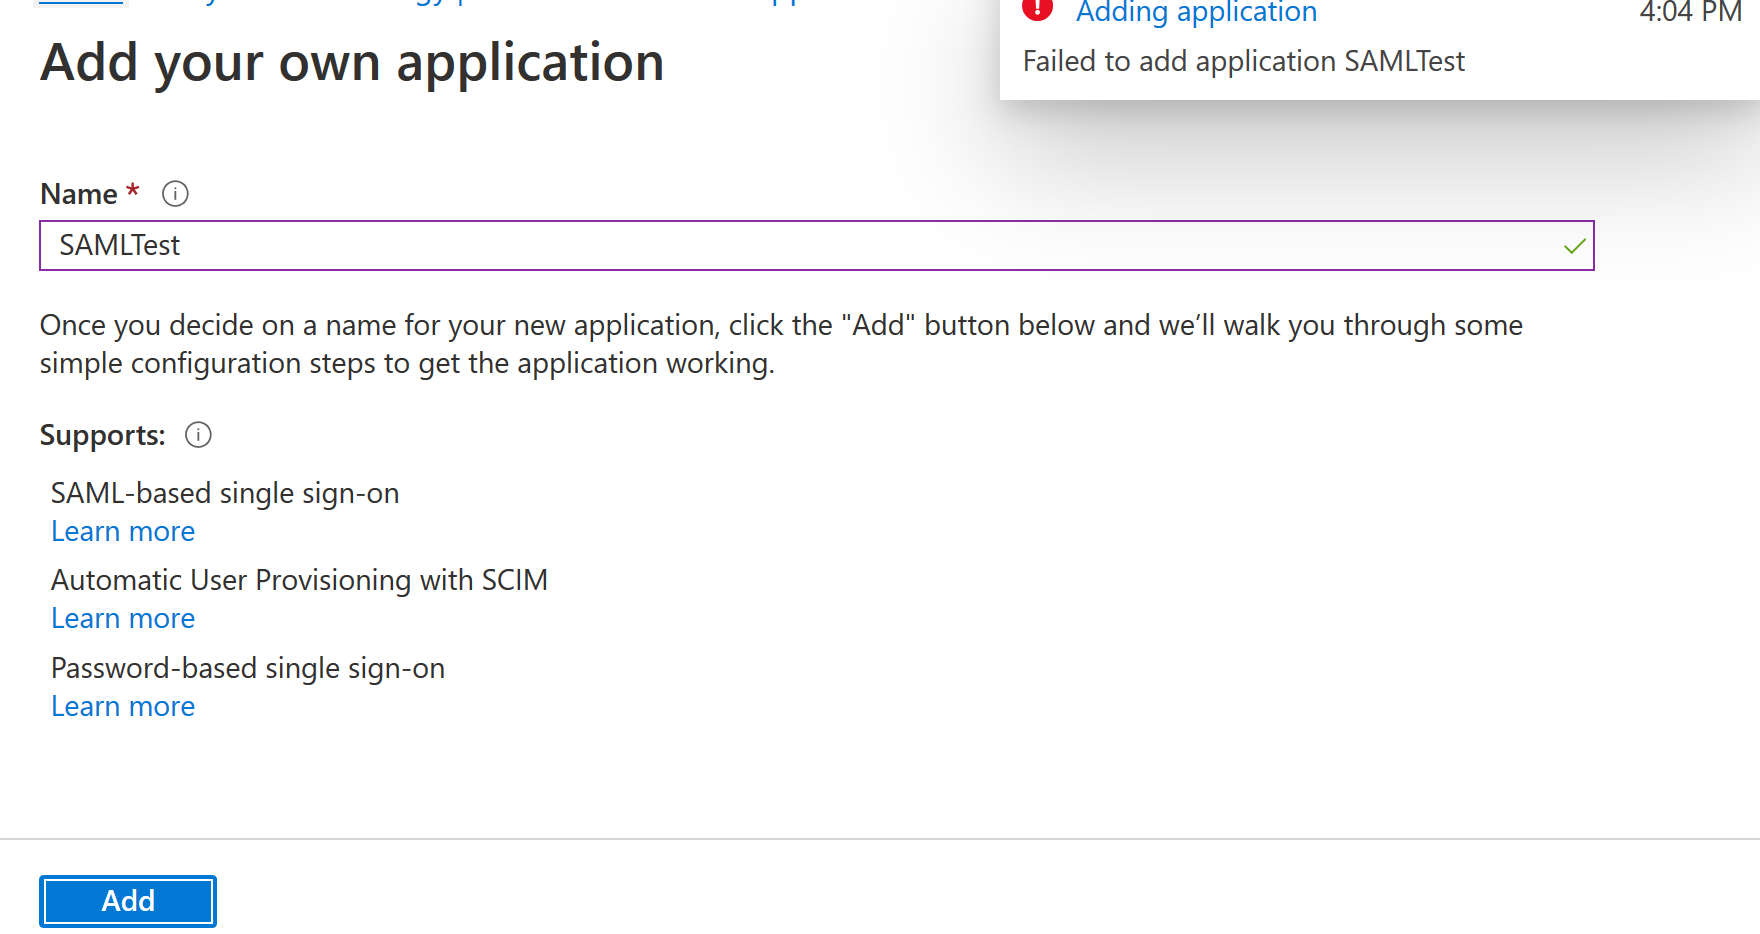Screen dimensions: 1760x934
Task: Open Learn more under Password-based single sign-on
Action: point(123,707)
